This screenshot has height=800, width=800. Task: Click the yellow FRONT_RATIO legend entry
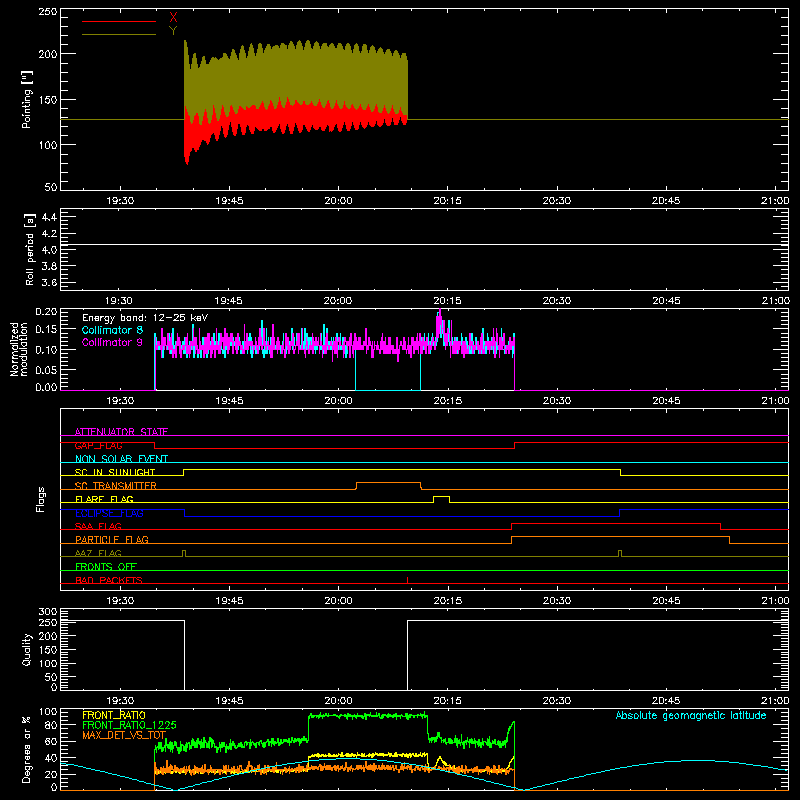coord(114,715)
